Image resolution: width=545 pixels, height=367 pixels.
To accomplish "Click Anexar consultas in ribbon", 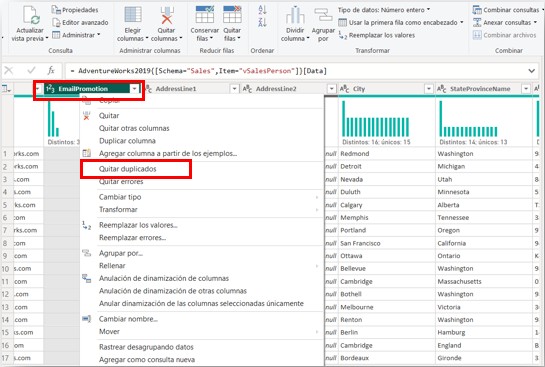I will [505, 22].
